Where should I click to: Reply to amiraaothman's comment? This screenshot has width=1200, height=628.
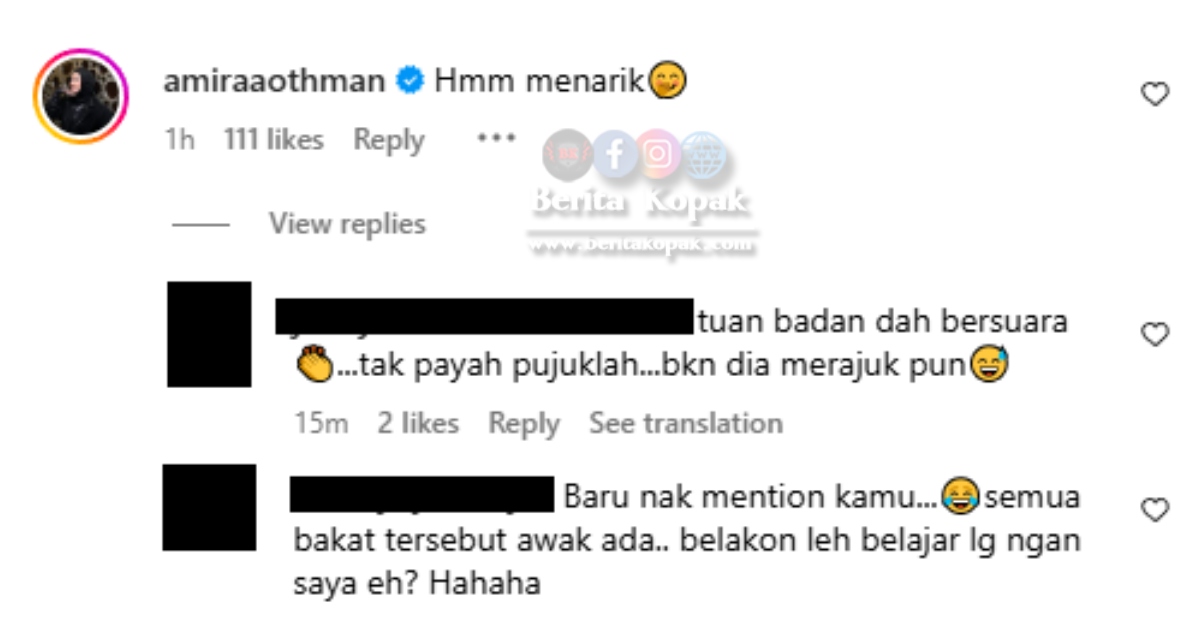[x=389, y=141]
